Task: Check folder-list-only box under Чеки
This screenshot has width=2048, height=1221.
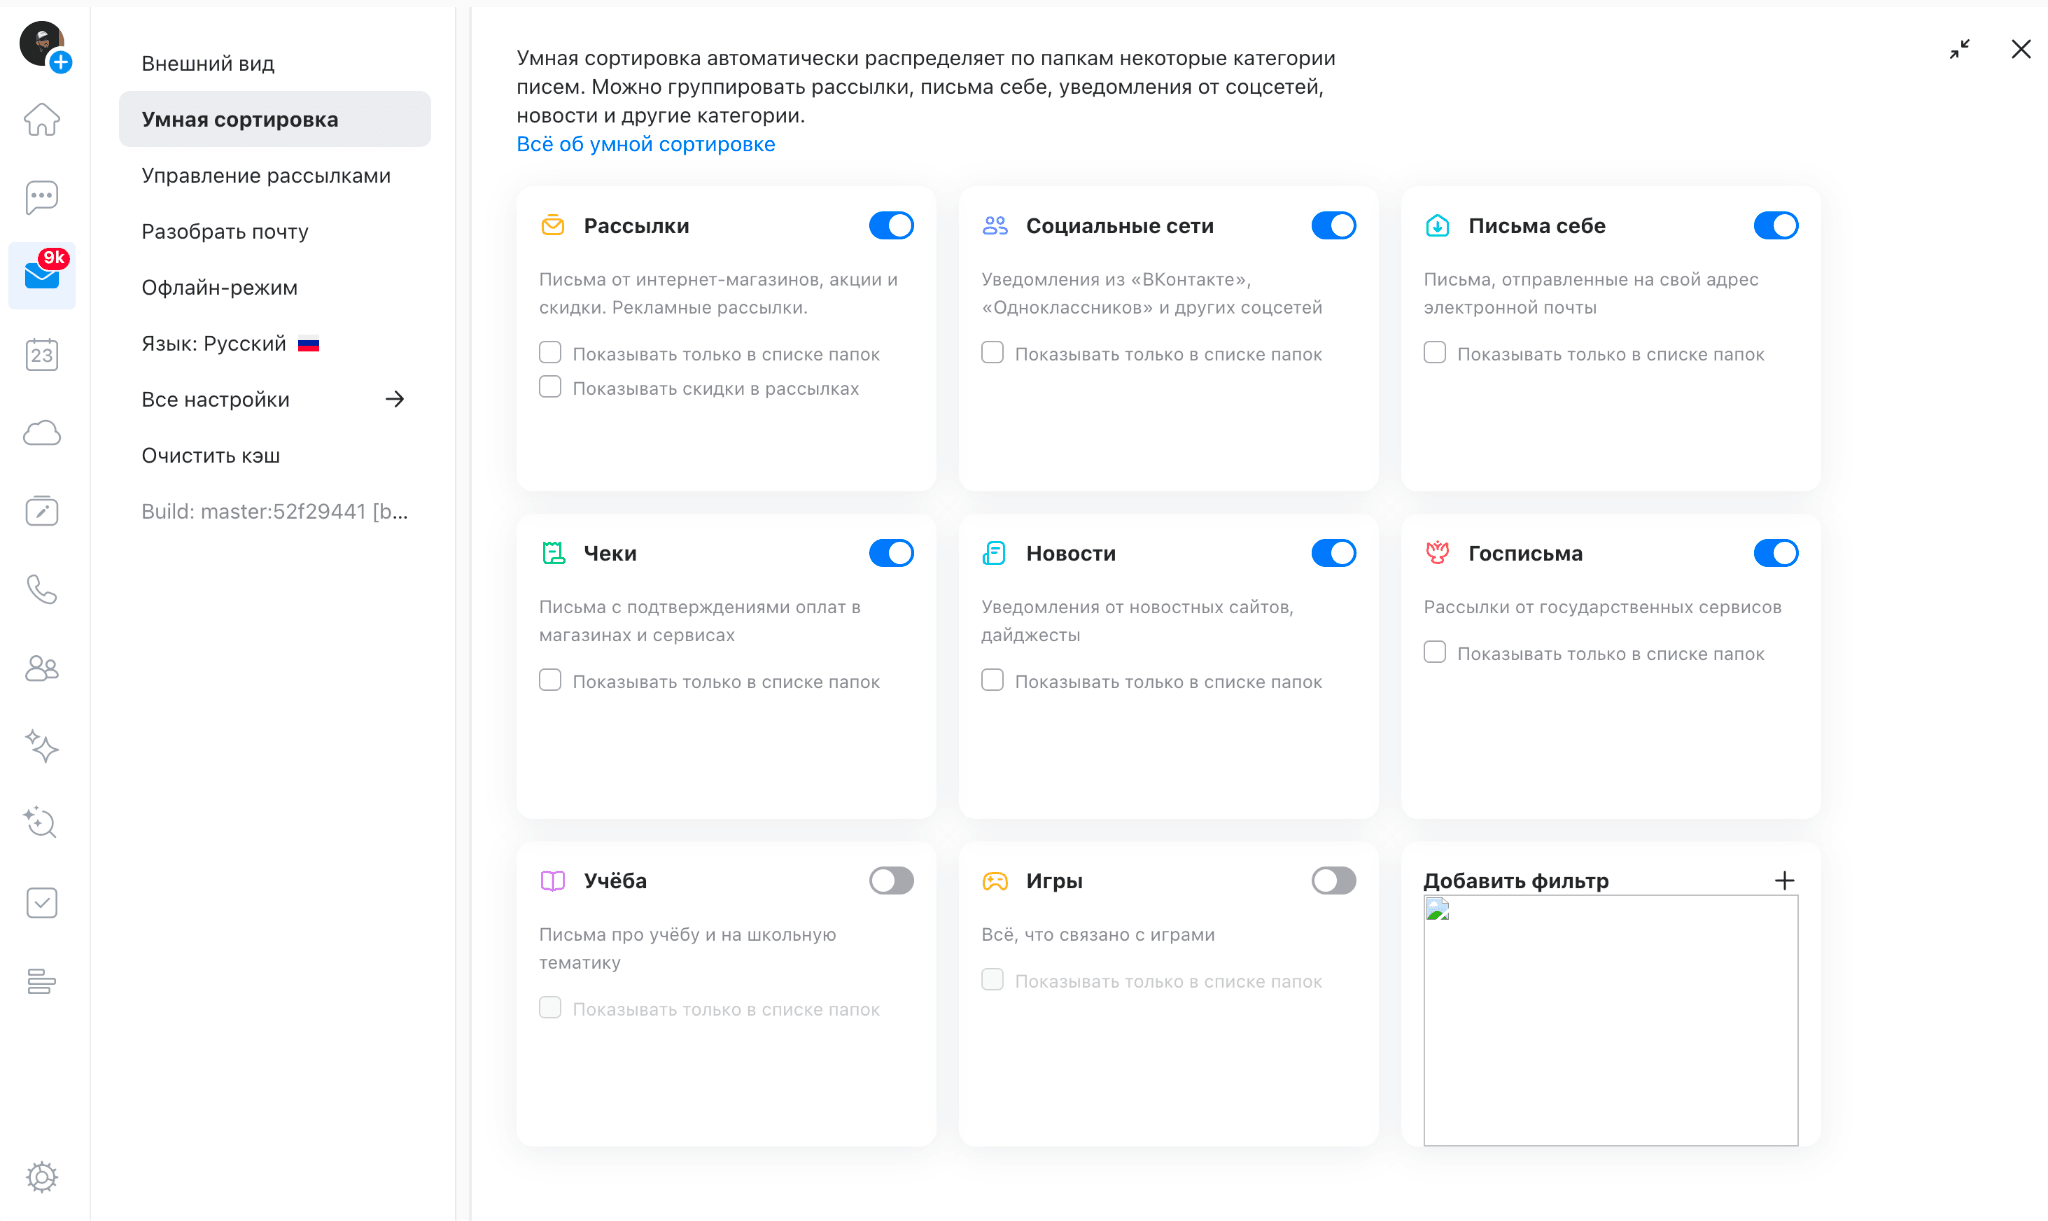Action: 550,681
